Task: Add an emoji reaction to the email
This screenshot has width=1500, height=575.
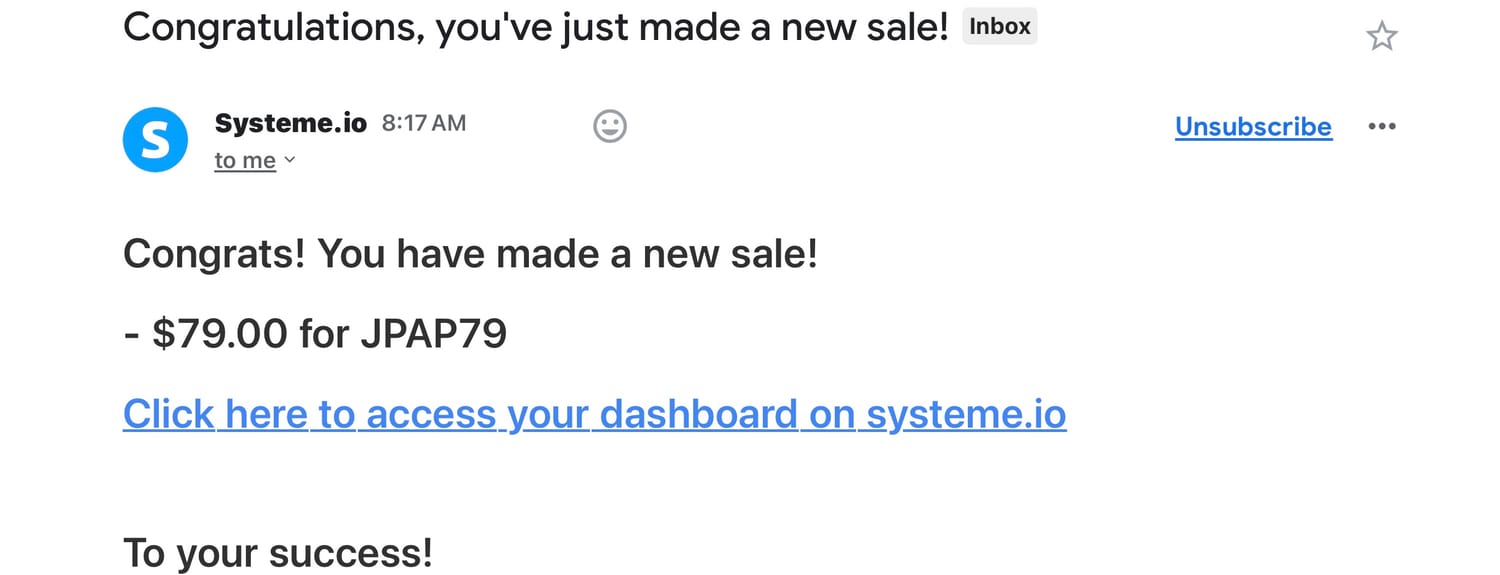Action: click(610, 126)
